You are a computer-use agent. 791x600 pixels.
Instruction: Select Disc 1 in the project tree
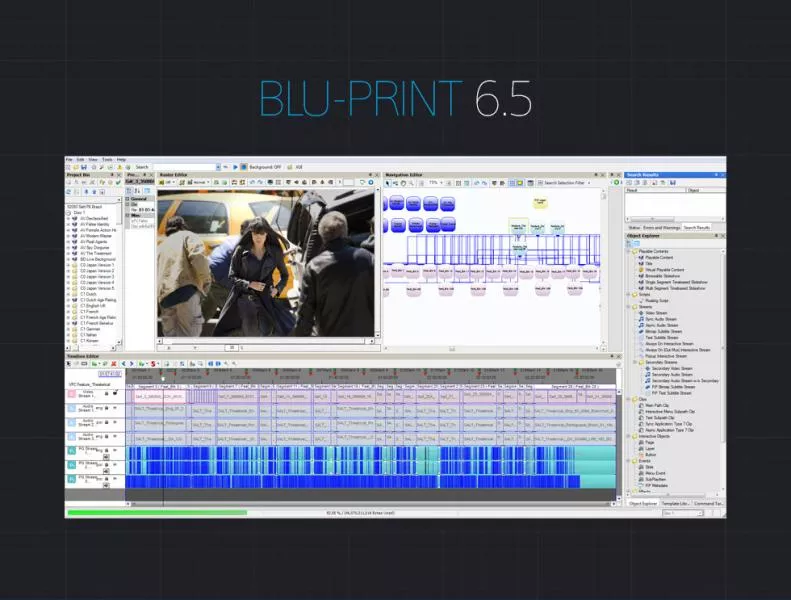(x=79, y=212)
